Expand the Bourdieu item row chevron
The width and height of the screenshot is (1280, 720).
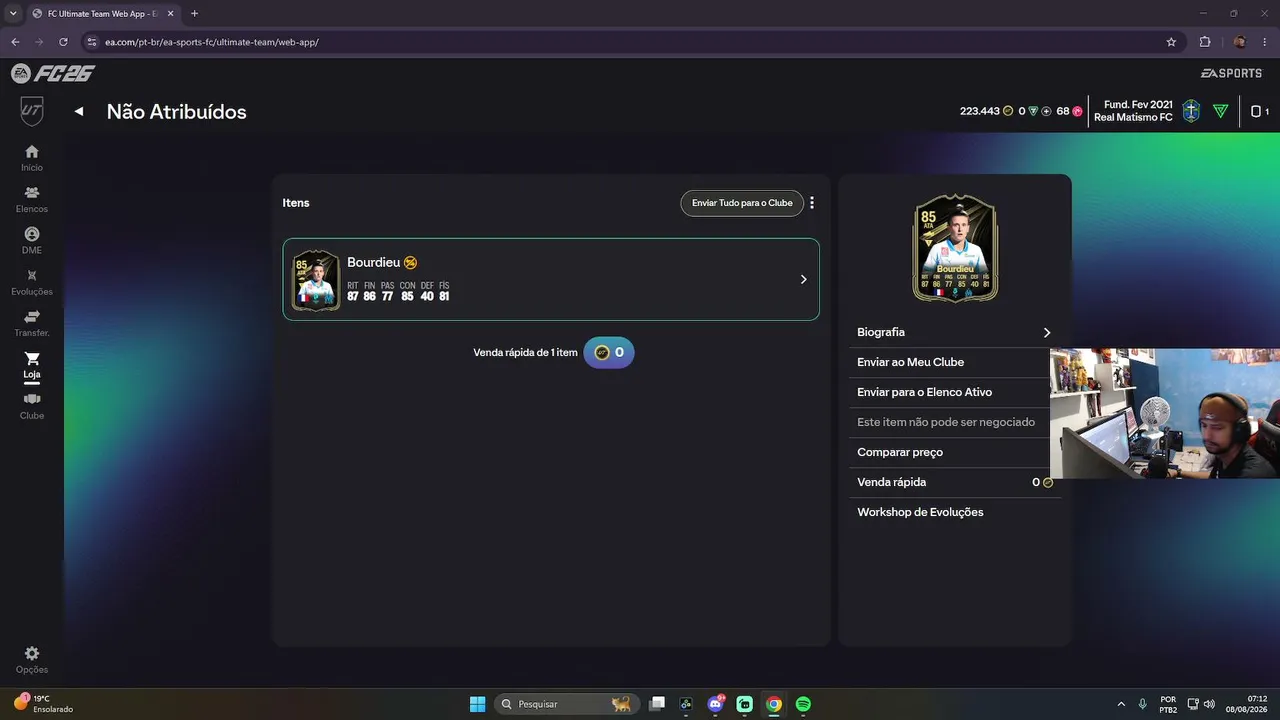803,280
